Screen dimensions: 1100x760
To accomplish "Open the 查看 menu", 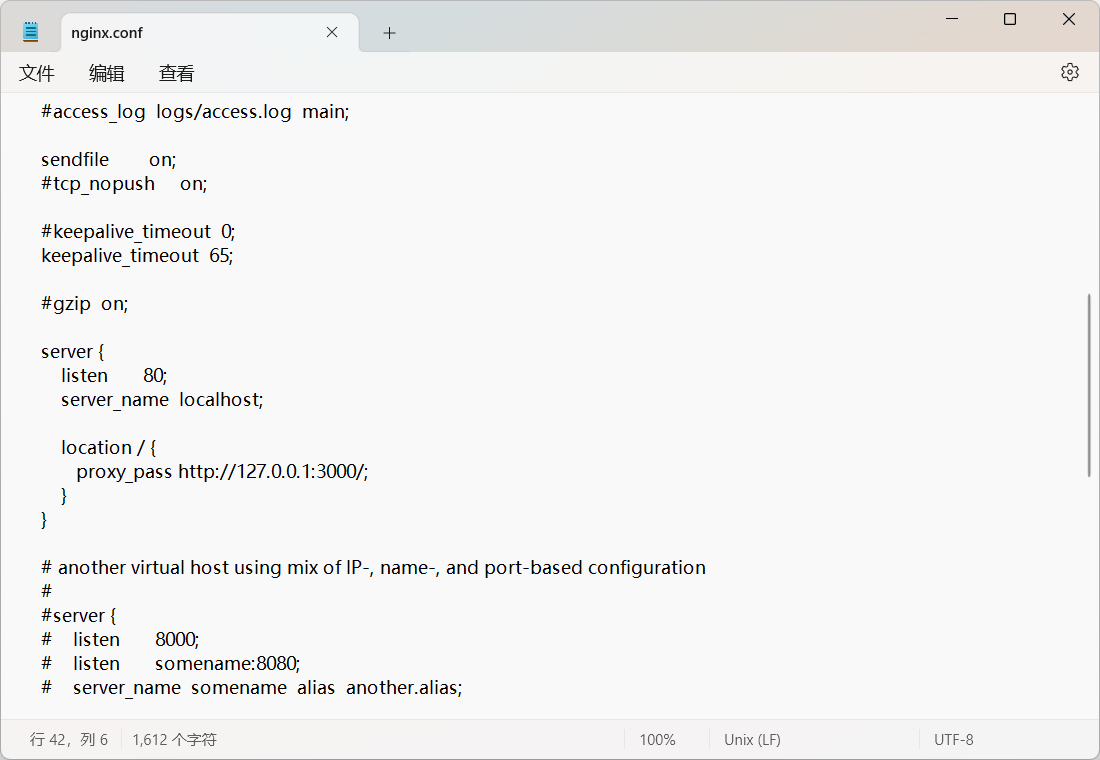I will (x=176, y=73).
